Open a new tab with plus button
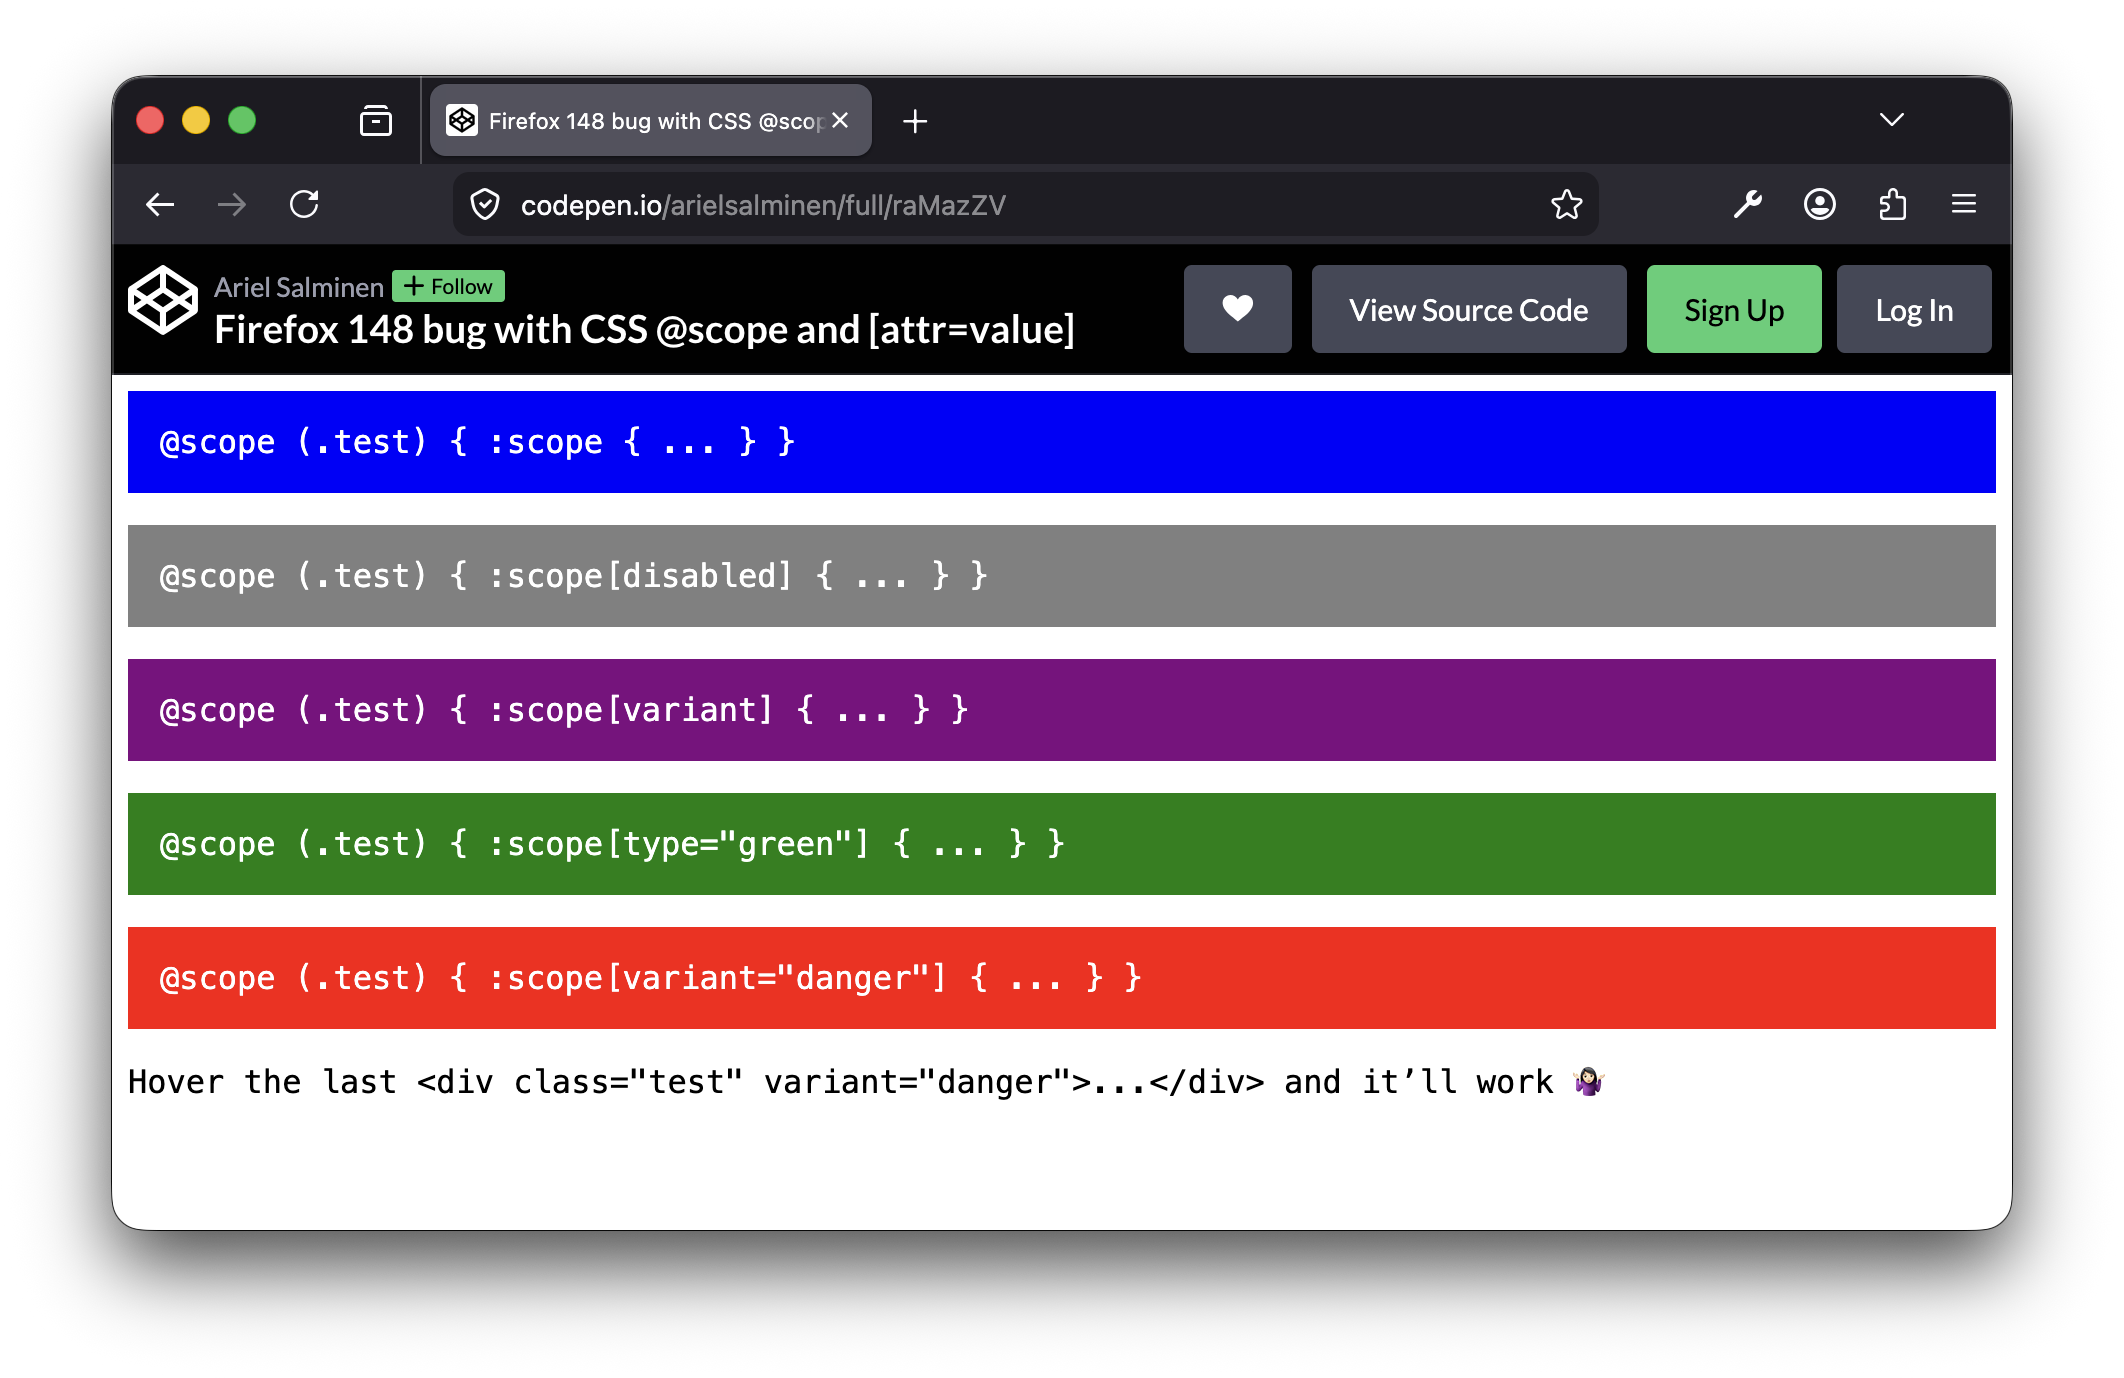The image size is (2124, 1378). (914, 121)
